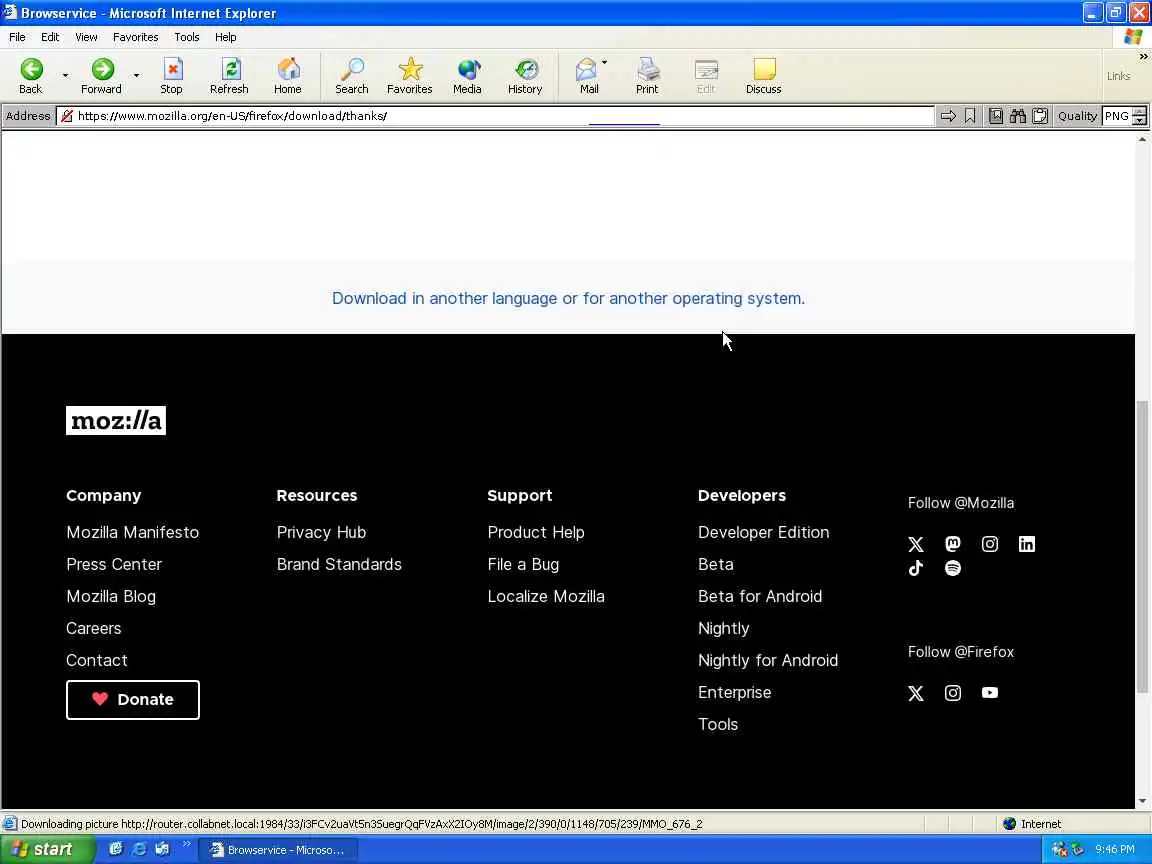The height and width of the screenshot is (864, 1152).
Task: Print the page with Print icon
Action: point(647,76)
